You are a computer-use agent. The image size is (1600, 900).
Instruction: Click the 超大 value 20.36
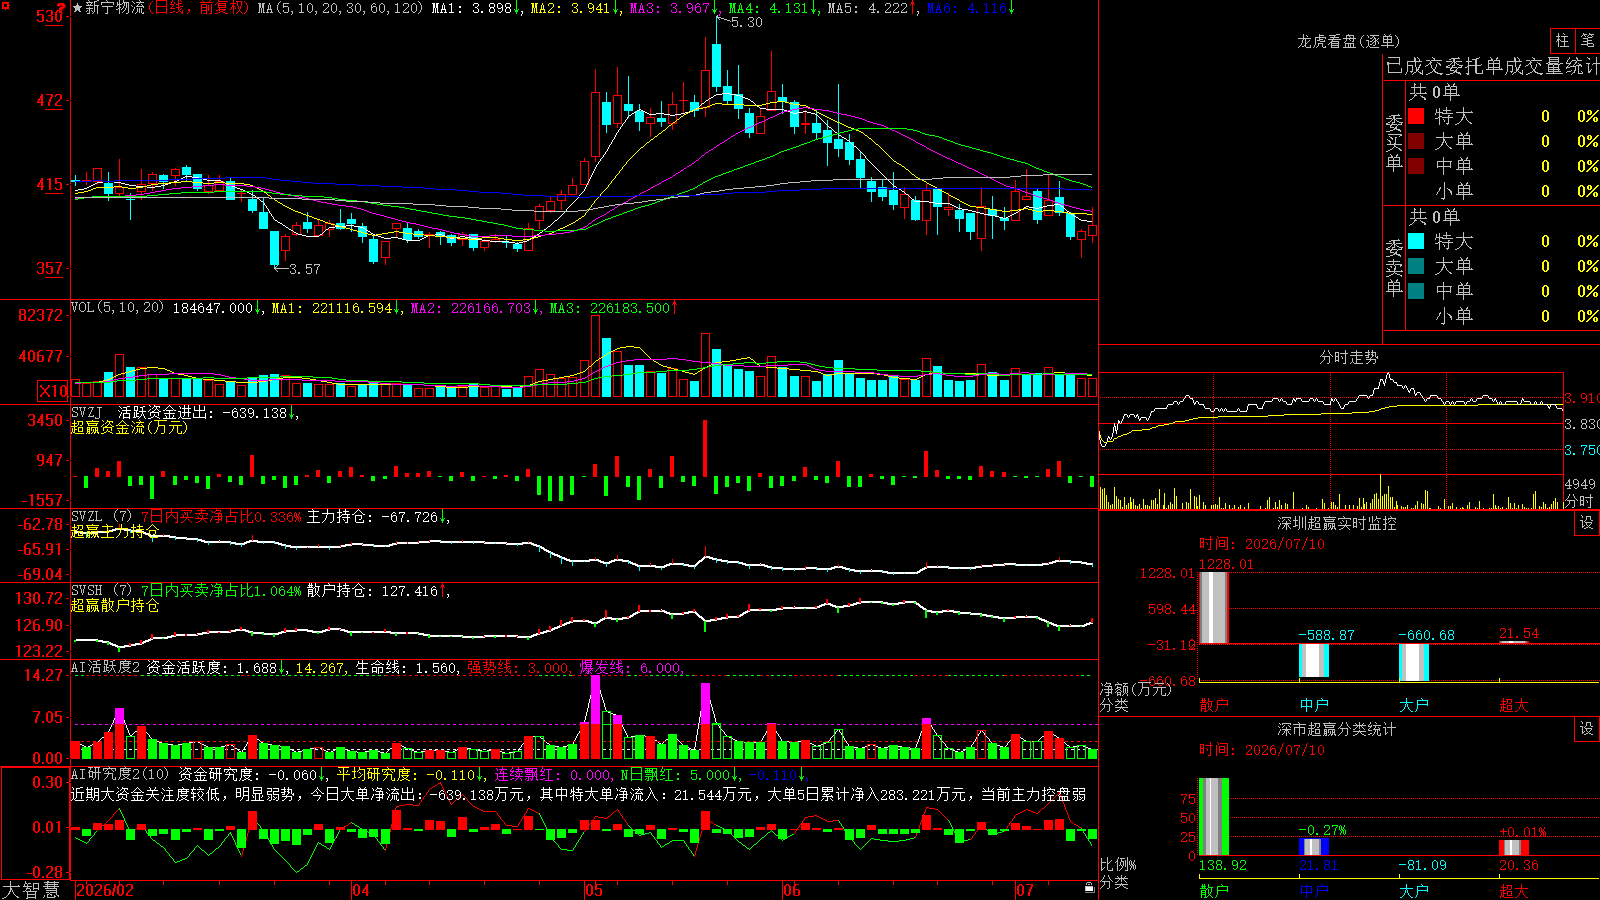click(1518, 865)
